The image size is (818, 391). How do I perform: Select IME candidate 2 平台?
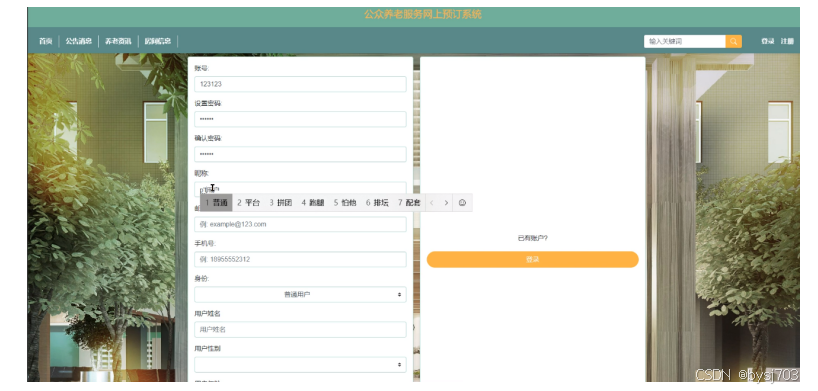pos(248,203)
